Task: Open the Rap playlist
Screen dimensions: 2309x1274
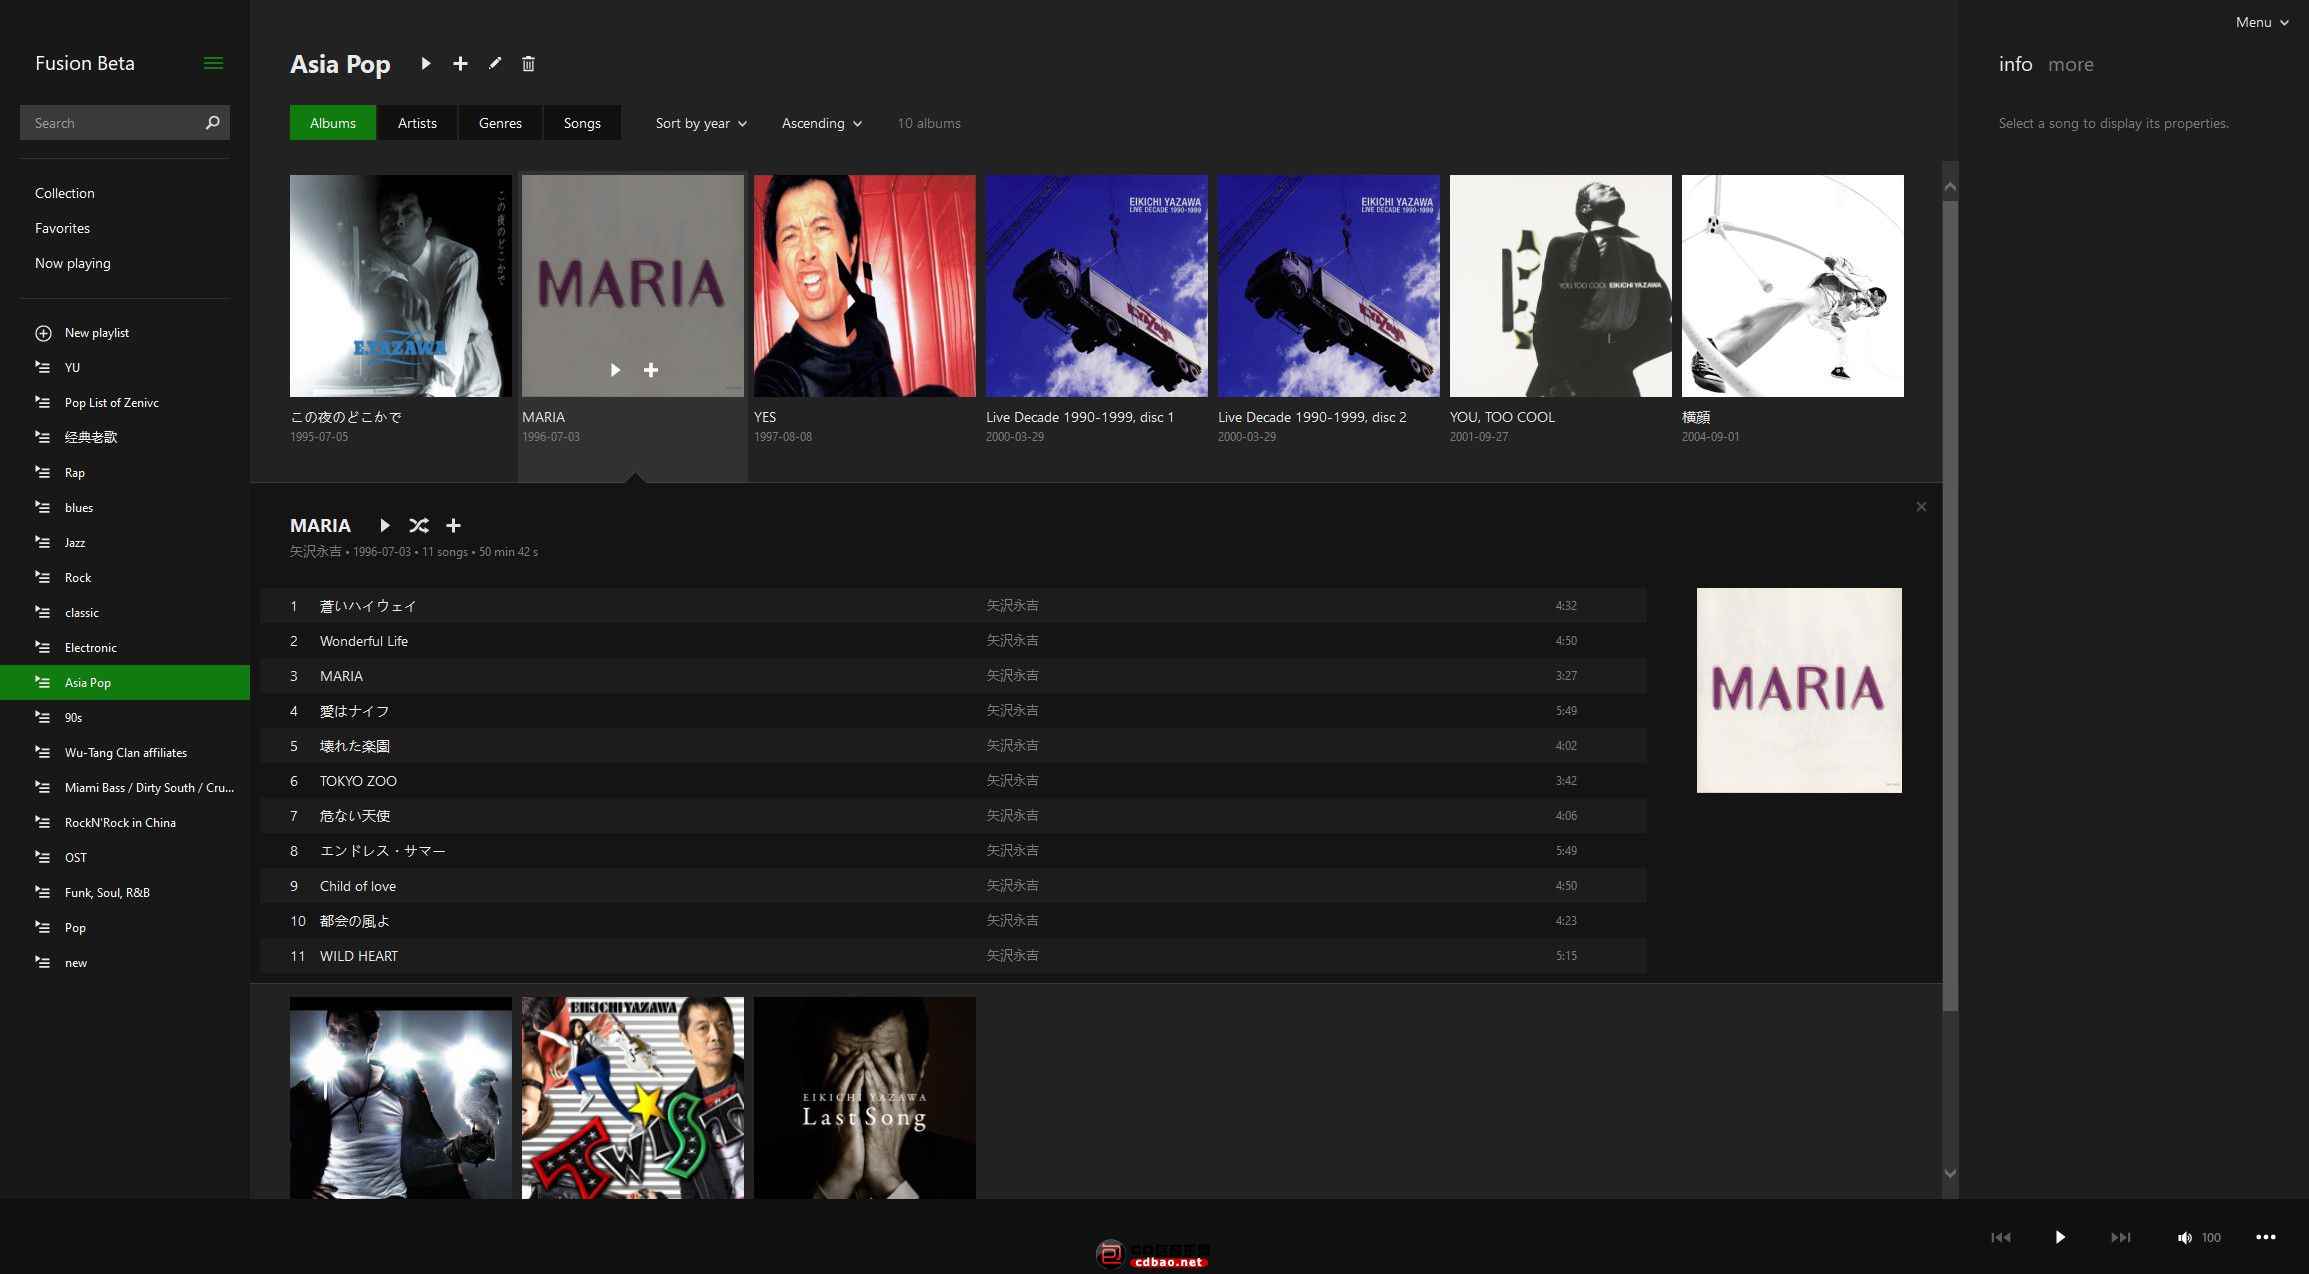Action: coord(125,473)
